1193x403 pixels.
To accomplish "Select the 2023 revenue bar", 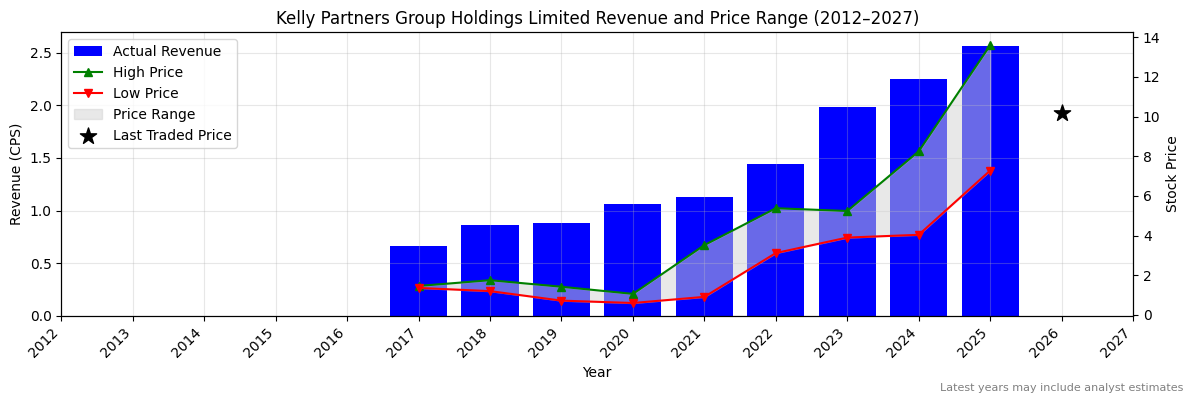I will (x=847, y=211).
